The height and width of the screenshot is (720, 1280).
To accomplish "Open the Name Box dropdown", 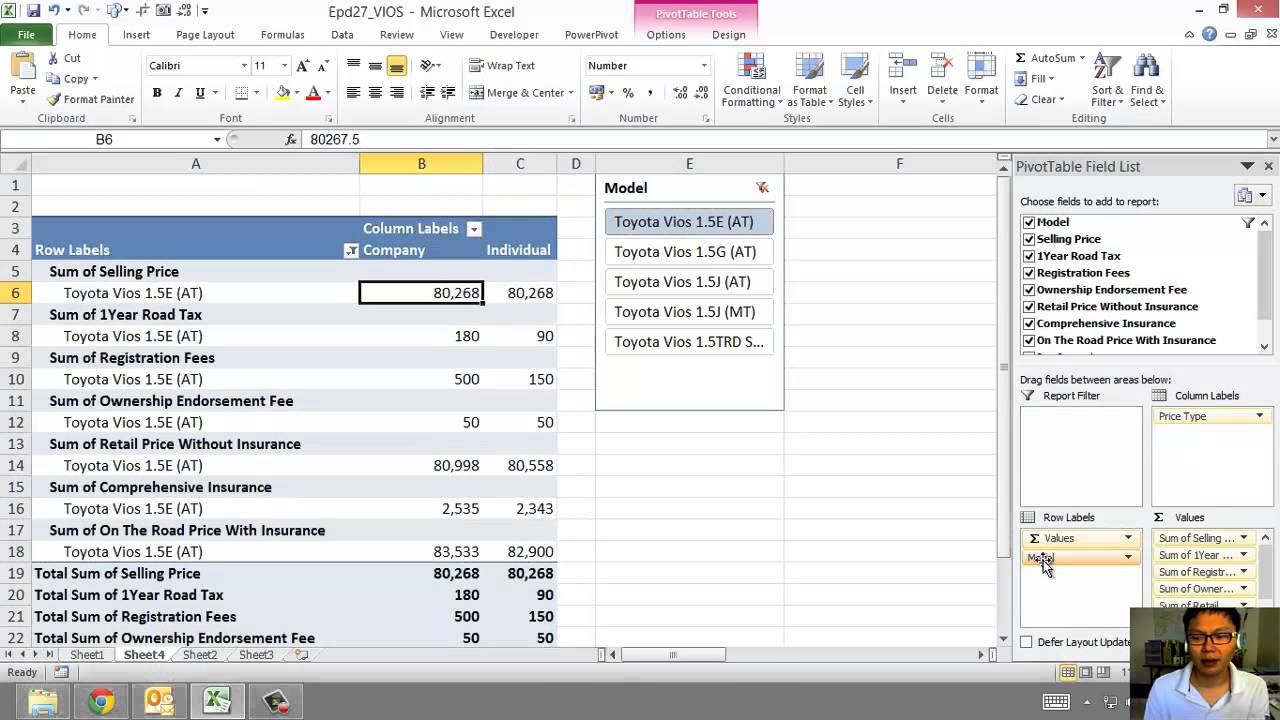I will (x=217, y=140).
